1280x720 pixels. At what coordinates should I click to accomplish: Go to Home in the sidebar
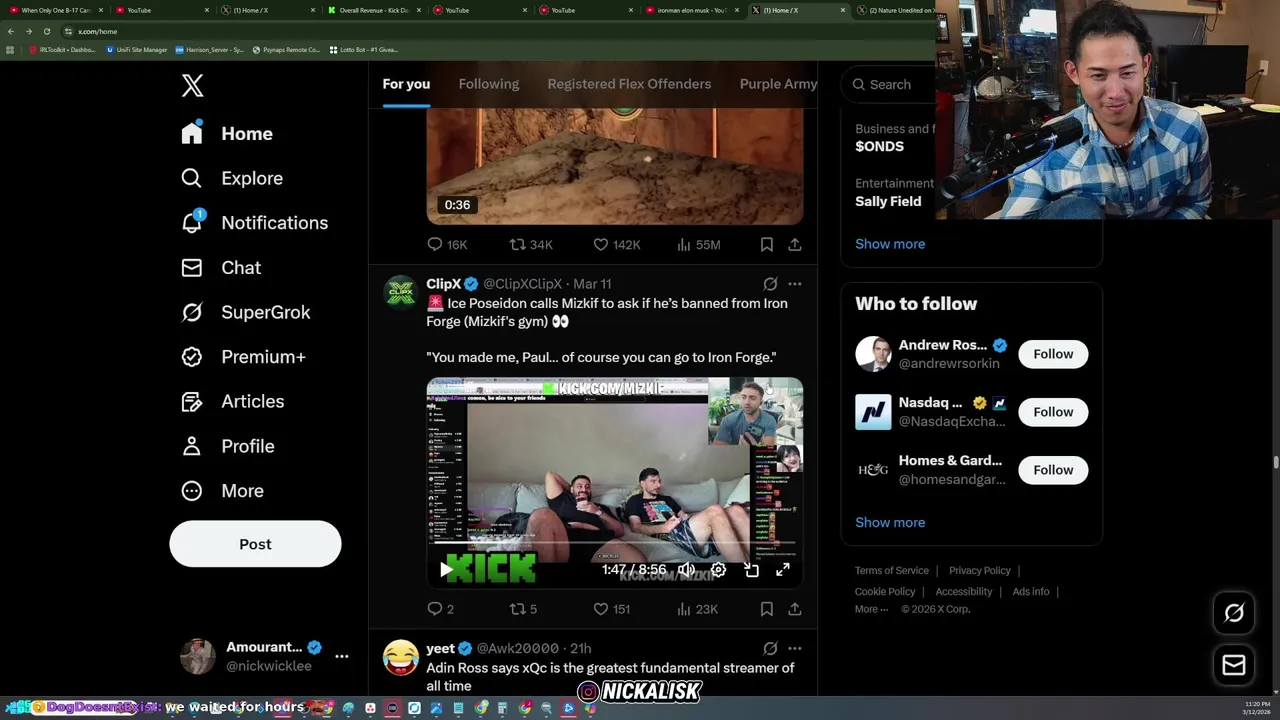point(227,133)
